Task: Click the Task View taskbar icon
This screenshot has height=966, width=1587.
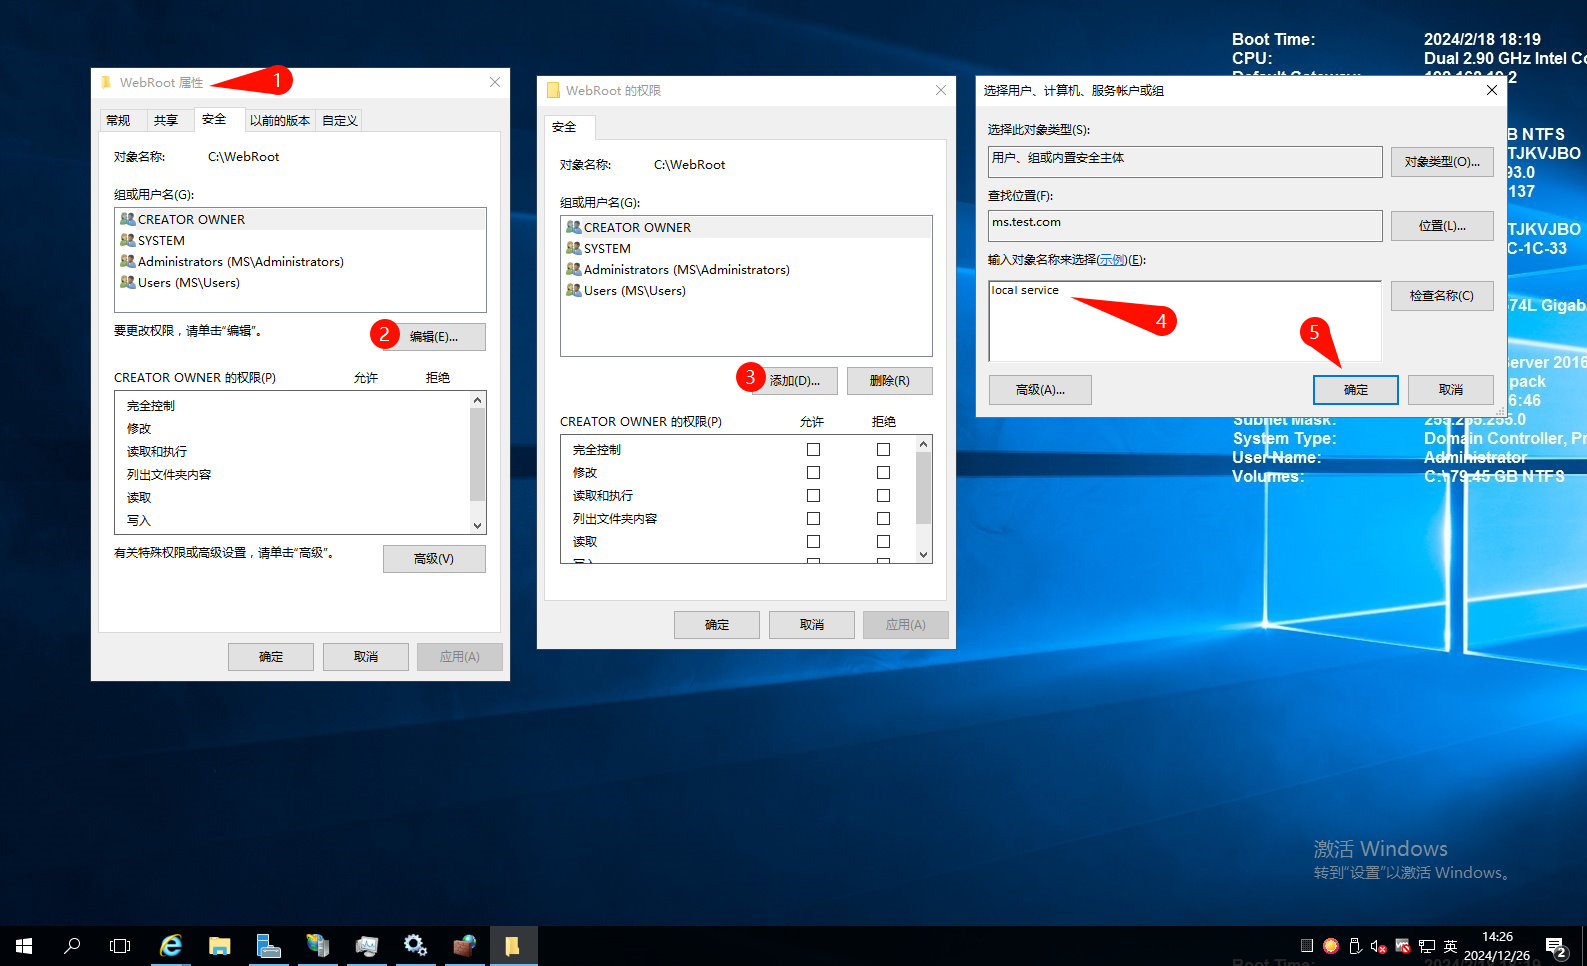Action: click(x=120, y=945)
